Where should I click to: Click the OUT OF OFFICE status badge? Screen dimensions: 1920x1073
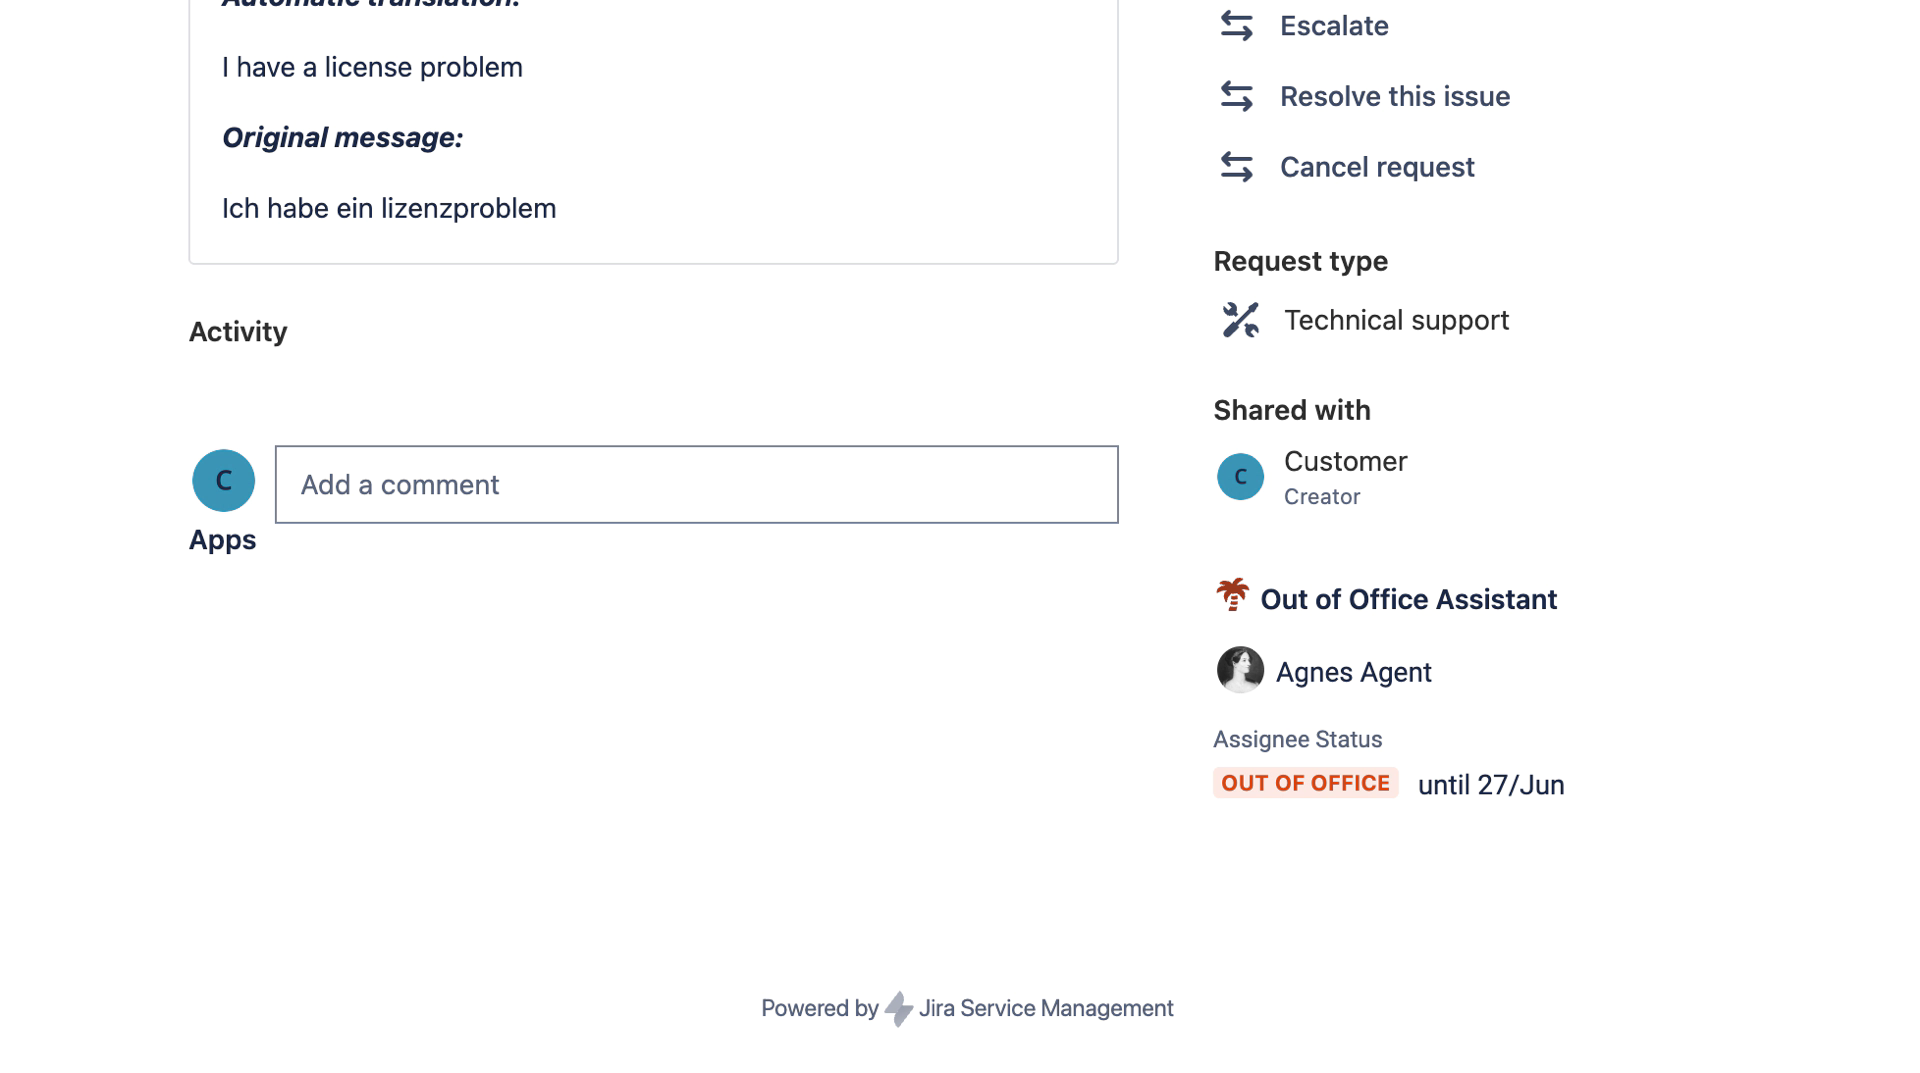coord(1305,783)
